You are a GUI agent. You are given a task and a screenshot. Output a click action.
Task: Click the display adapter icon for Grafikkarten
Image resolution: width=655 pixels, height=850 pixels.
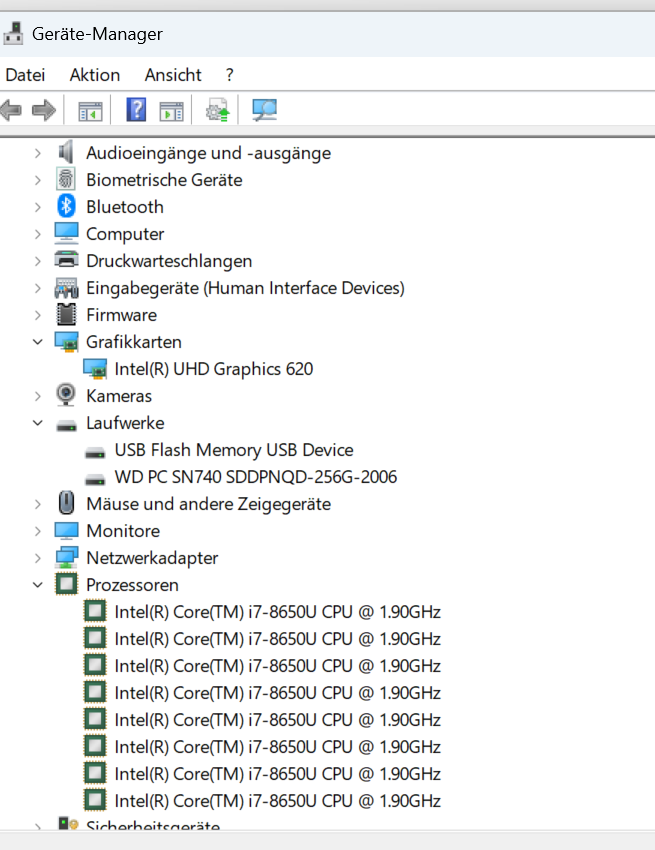click(x=66, y=342)
